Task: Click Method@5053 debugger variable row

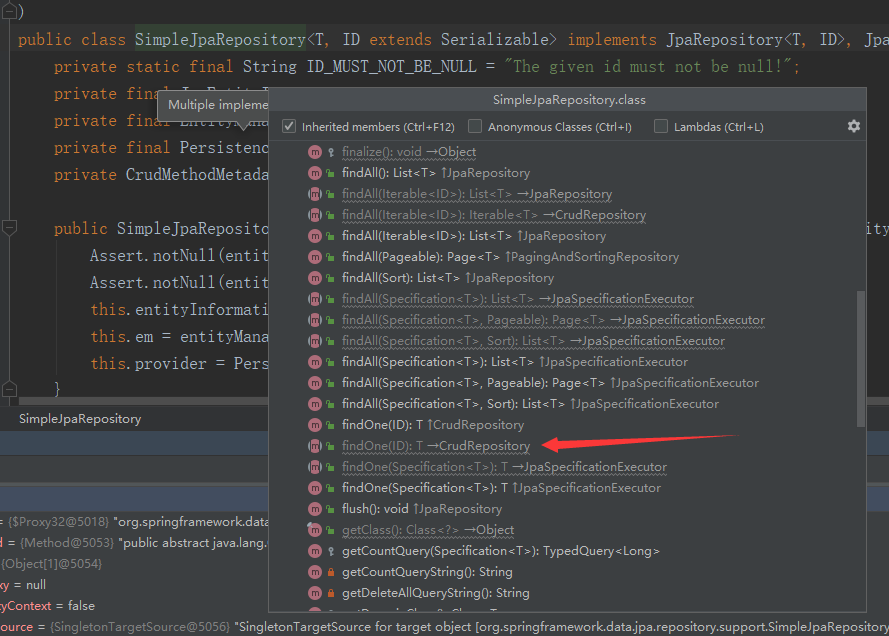Action: point(134,542)
